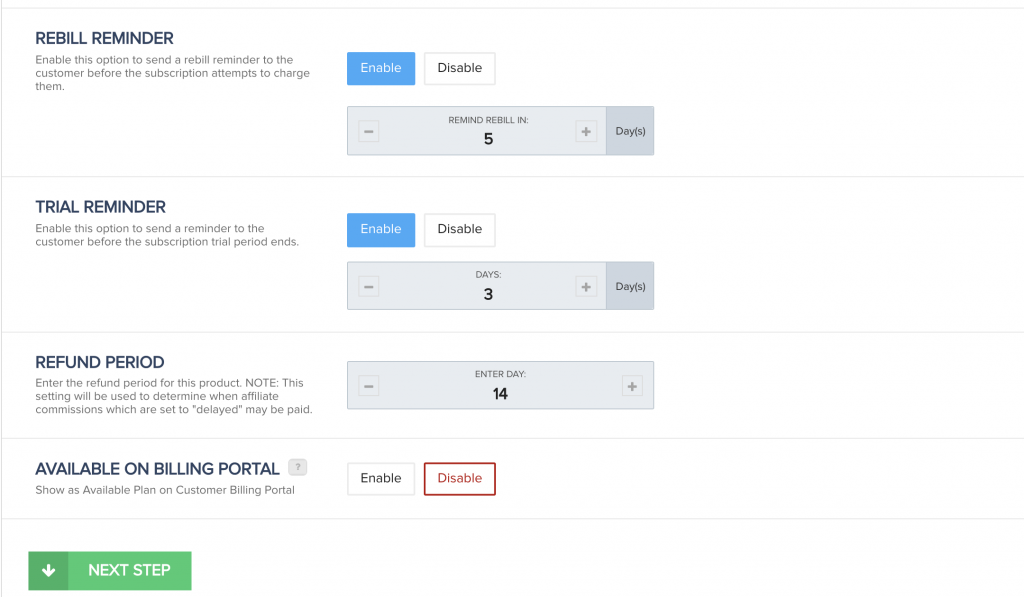Enable the Rebill Reminder option
This screenshot has width=1024, height=597.
pyautogui.click(x=381, y=68)
